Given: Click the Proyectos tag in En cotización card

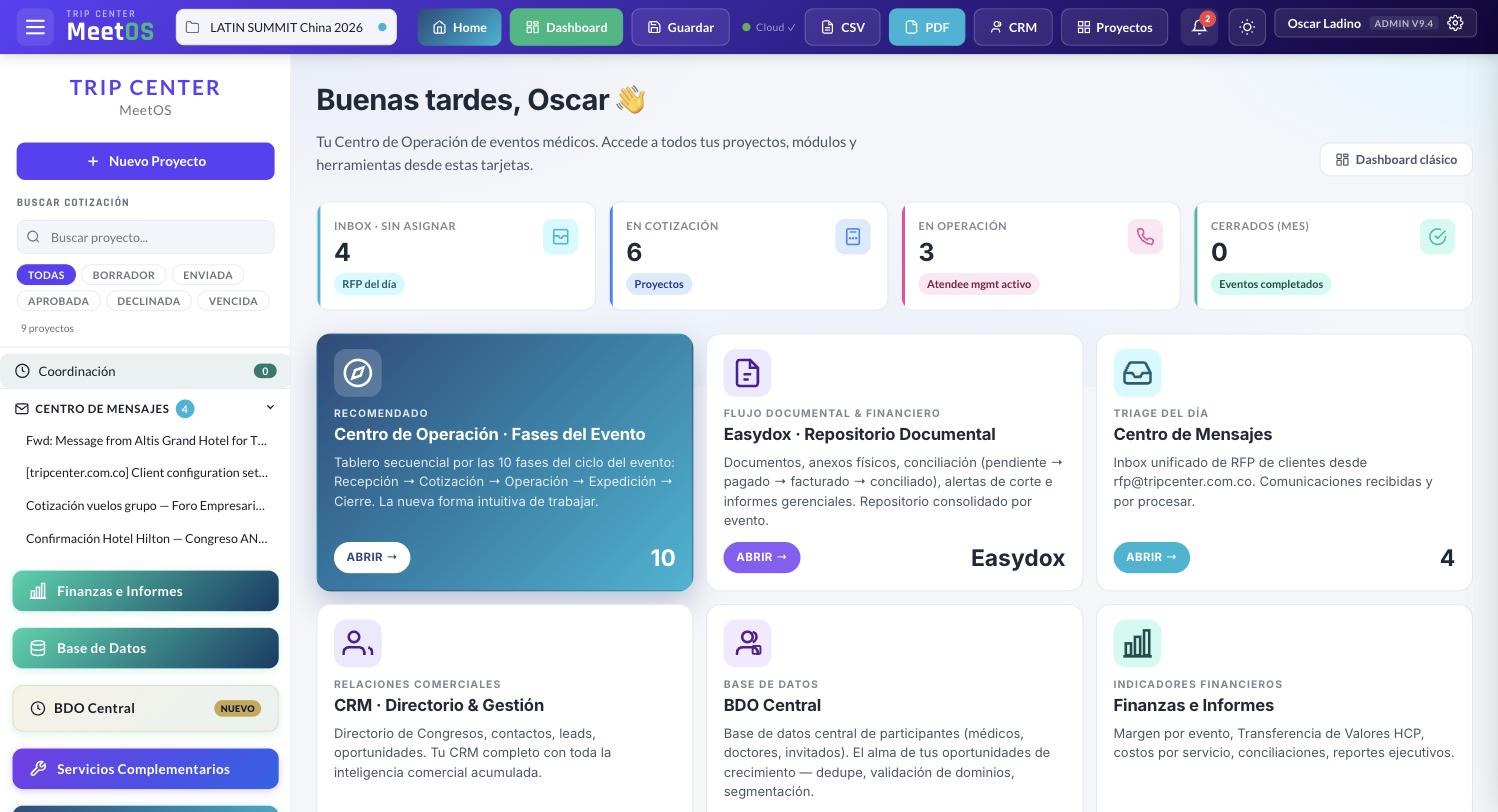Looking at the screenshot, I should click(x=659, y=284).
